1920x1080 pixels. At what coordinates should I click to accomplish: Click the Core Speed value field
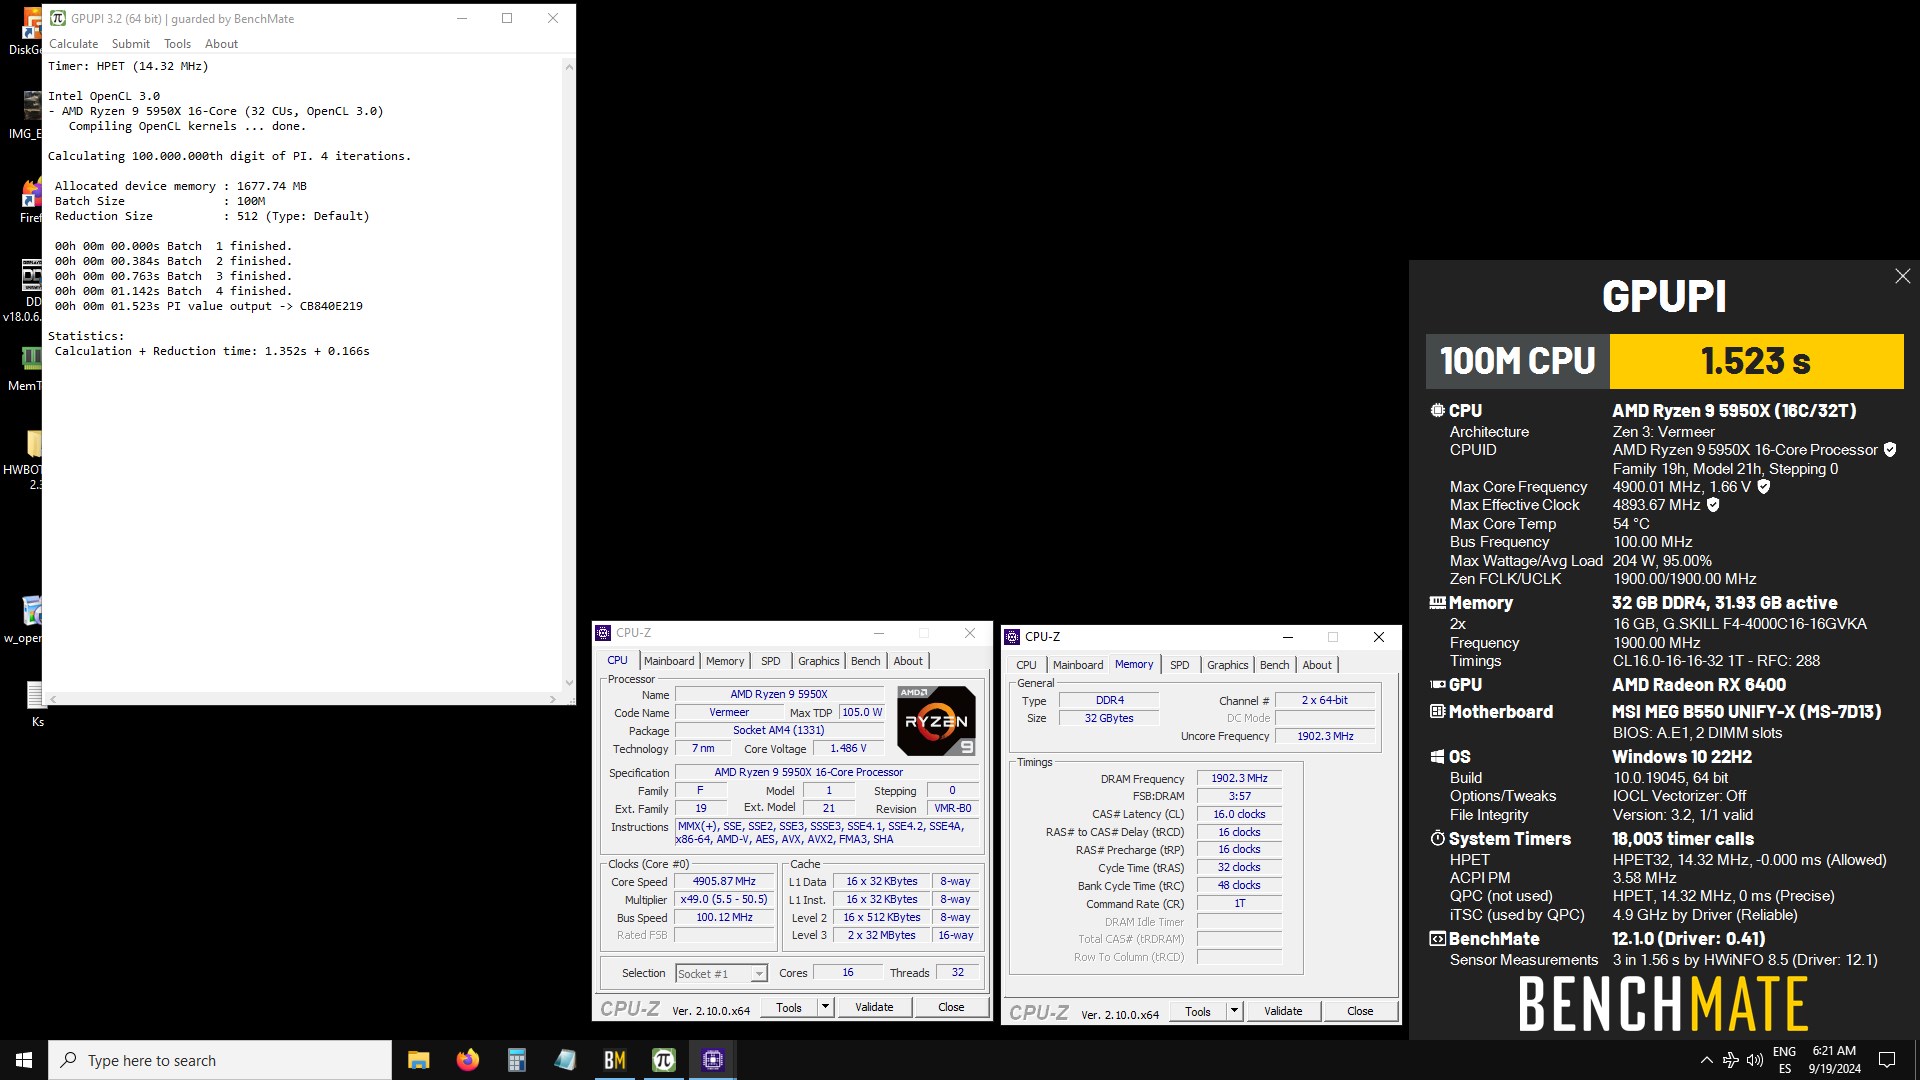tap(724, 882)
